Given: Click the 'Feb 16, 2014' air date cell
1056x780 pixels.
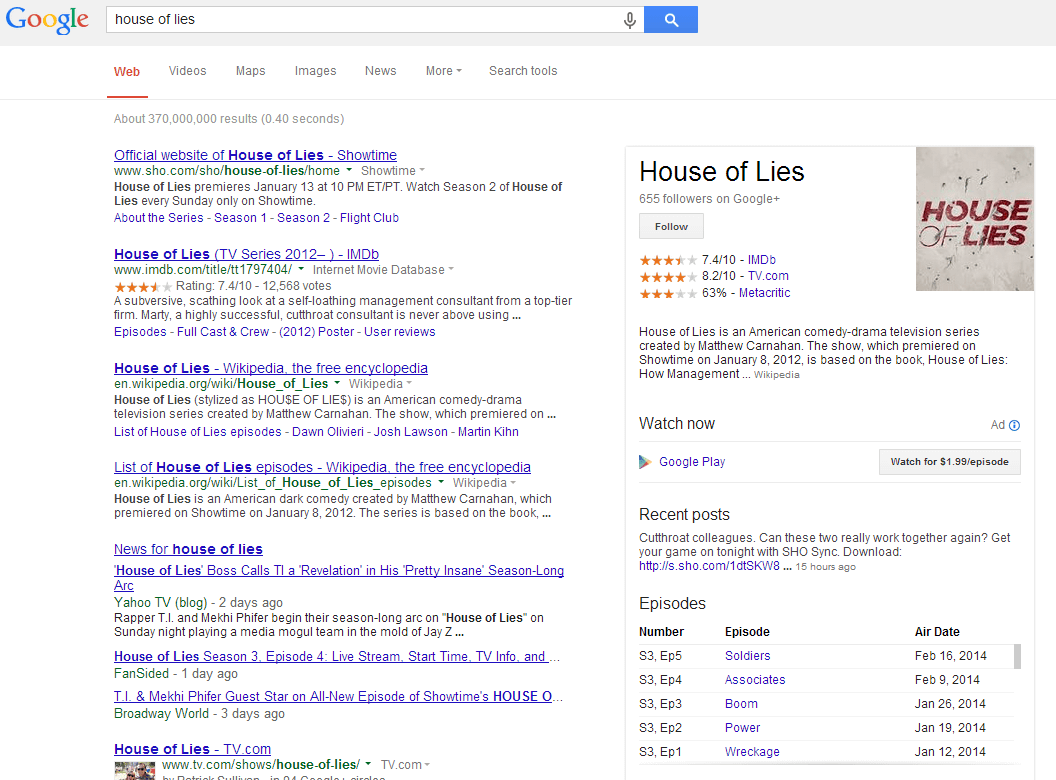Looking at the screenshot, I should pyautogui.click(x=950, y=655).
